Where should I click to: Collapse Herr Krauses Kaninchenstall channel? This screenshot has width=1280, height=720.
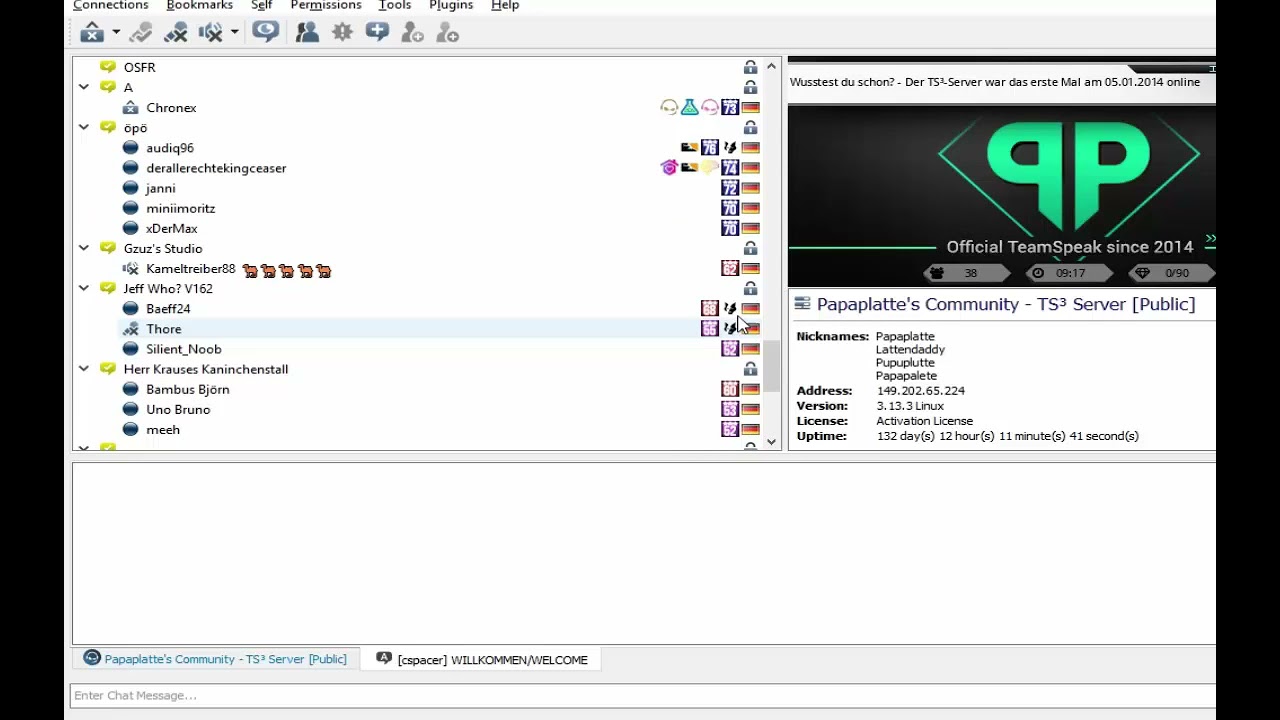tap(84, 369)
